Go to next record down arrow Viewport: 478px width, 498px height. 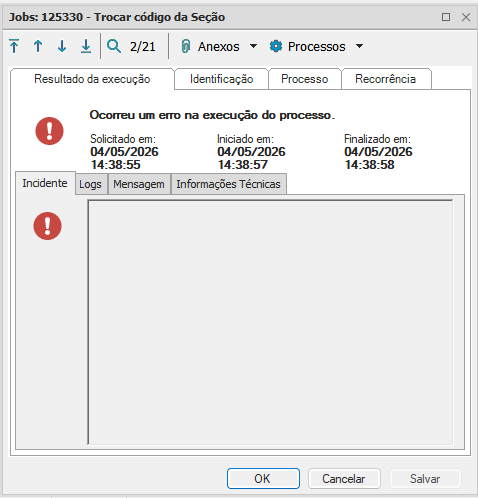pyautogui.click(x=62, y=46)
